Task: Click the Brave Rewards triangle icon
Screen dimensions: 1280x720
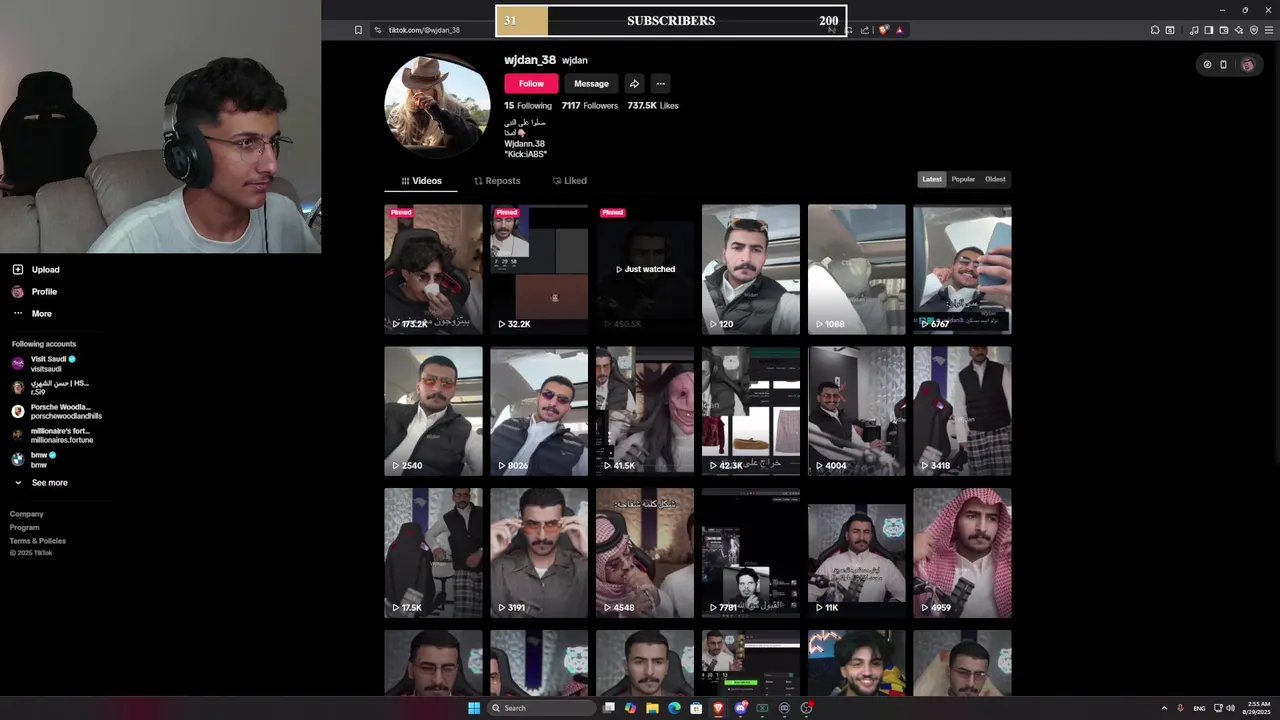Action: (x=900, y=30)
